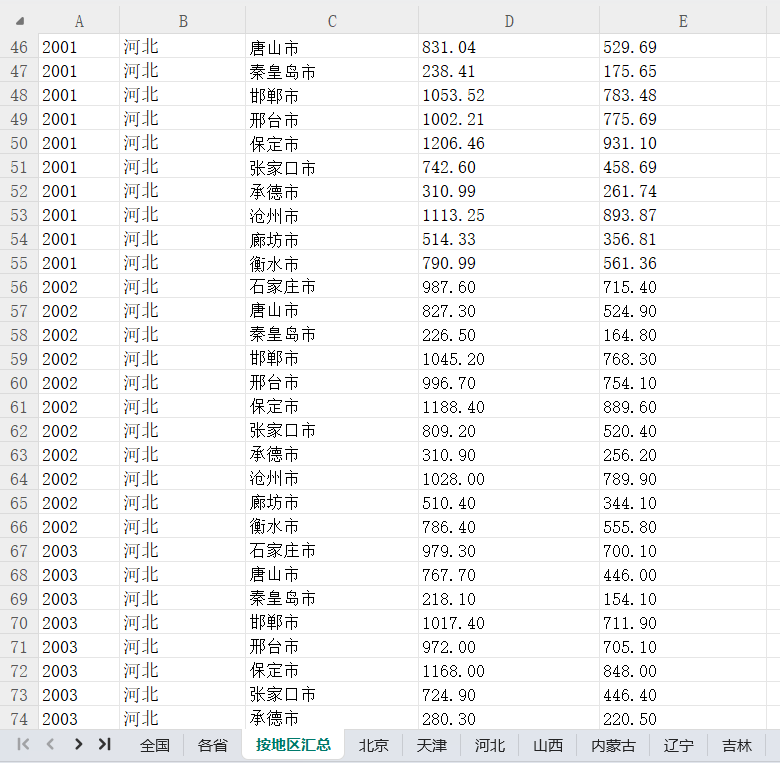The width and height of the screenshot is (780, 763).
Task: Jump to last sheet tab arrow
Action: click(x=104, y=744)
